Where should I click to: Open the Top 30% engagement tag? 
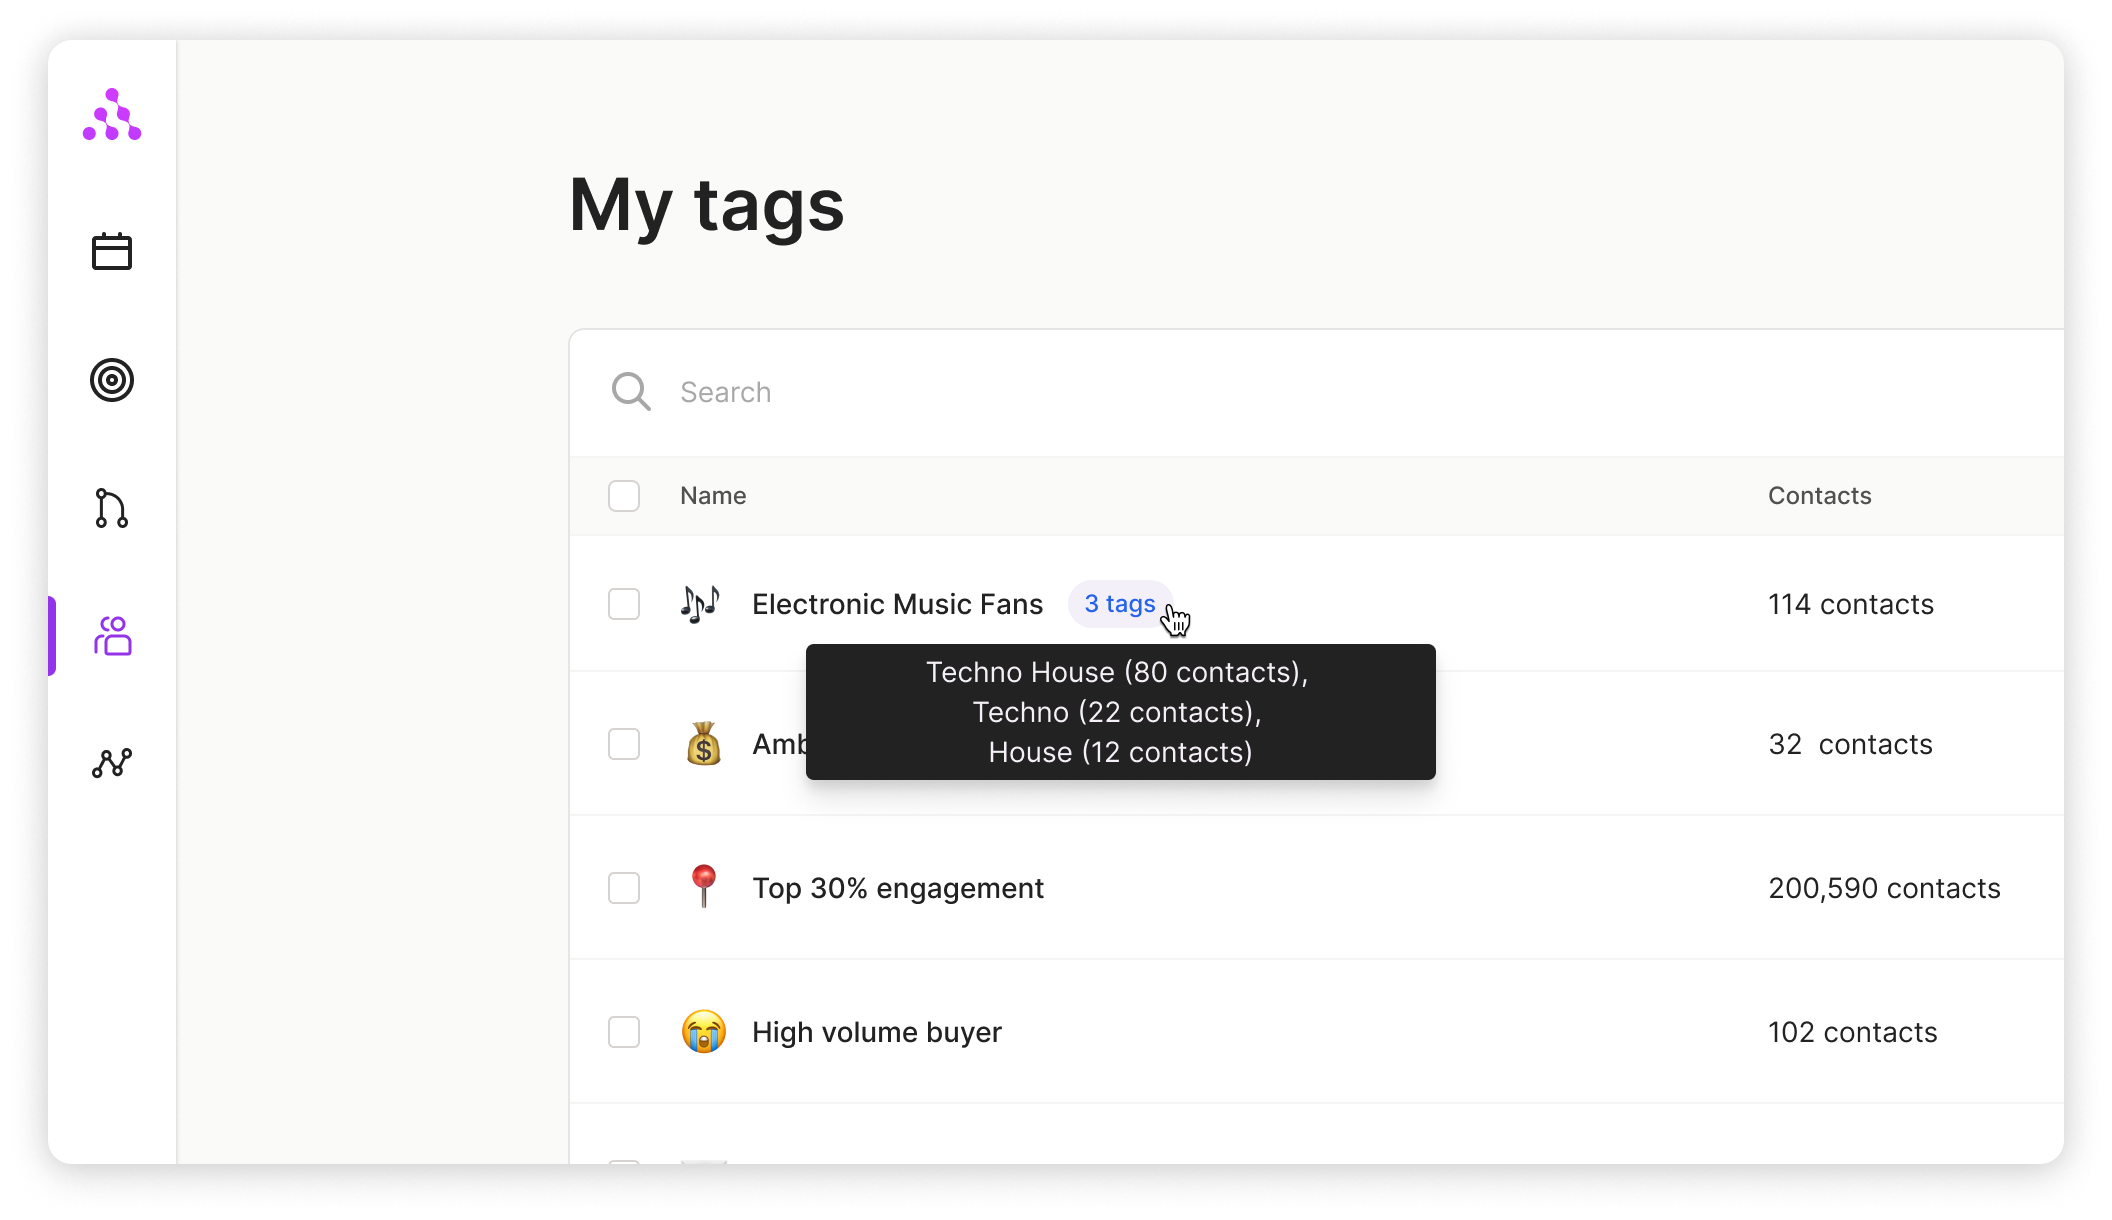point(897,888)
